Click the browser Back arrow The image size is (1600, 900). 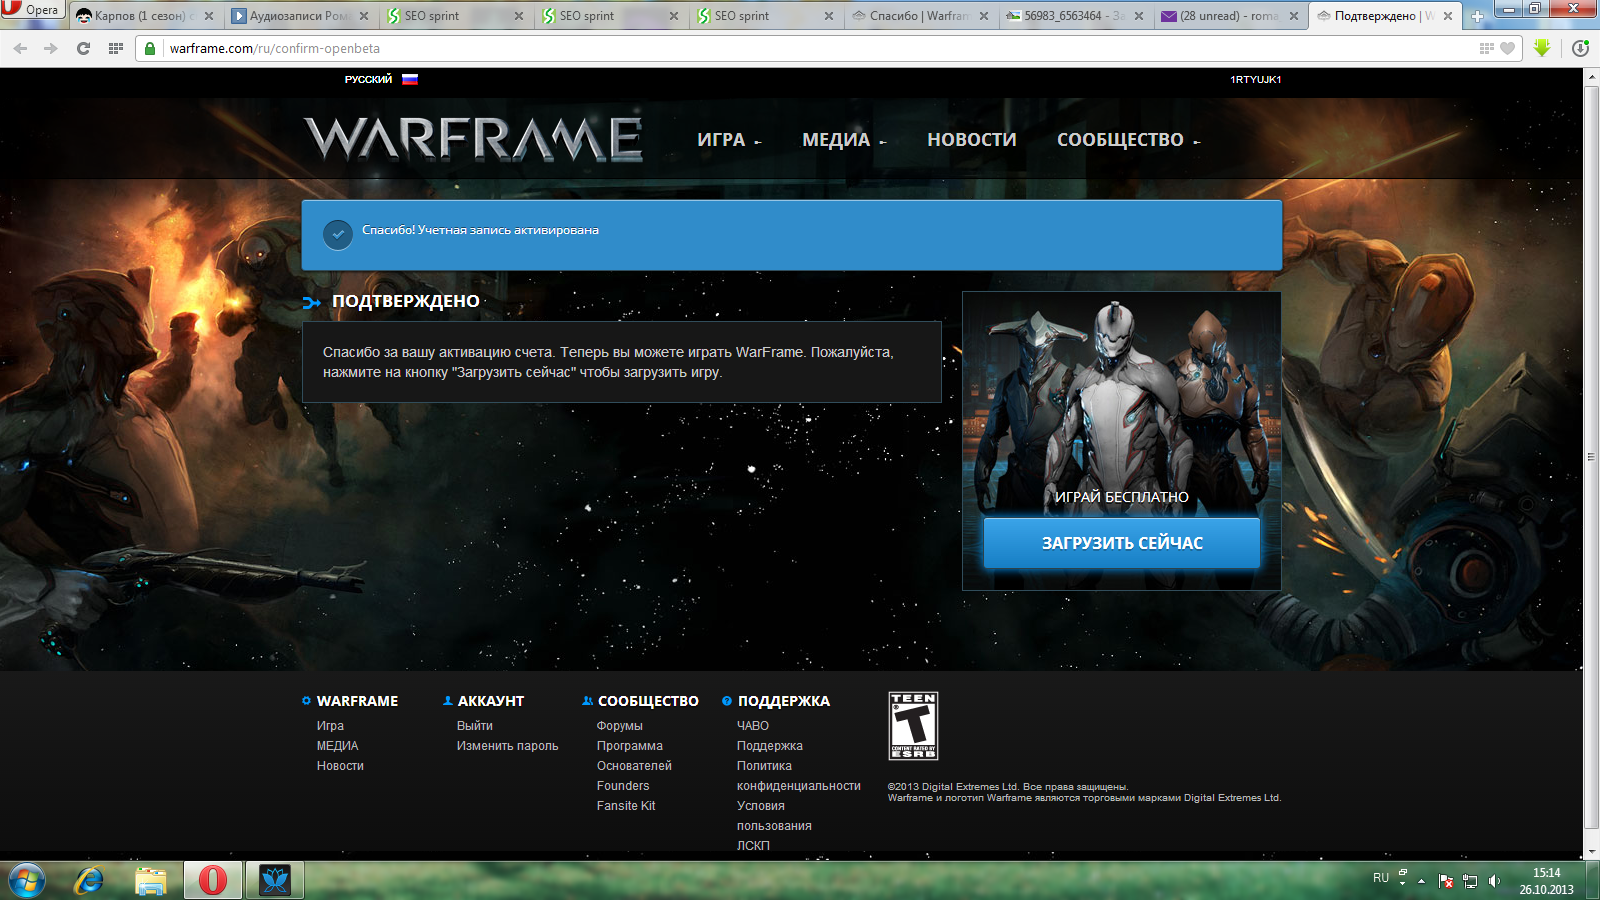(x=20, y=48)
